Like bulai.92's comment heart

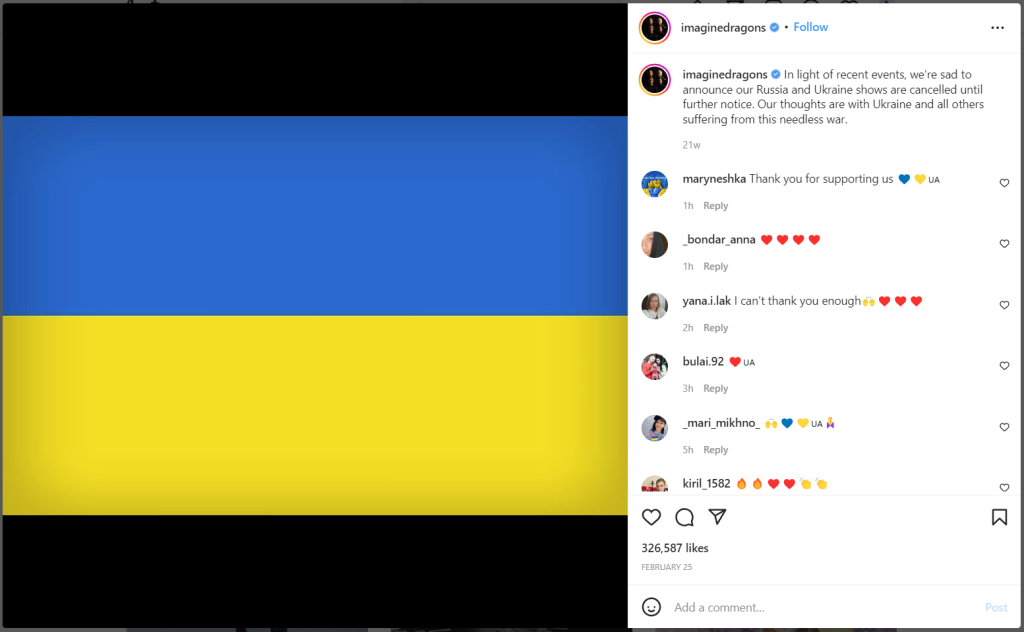tap(1004, 366)
